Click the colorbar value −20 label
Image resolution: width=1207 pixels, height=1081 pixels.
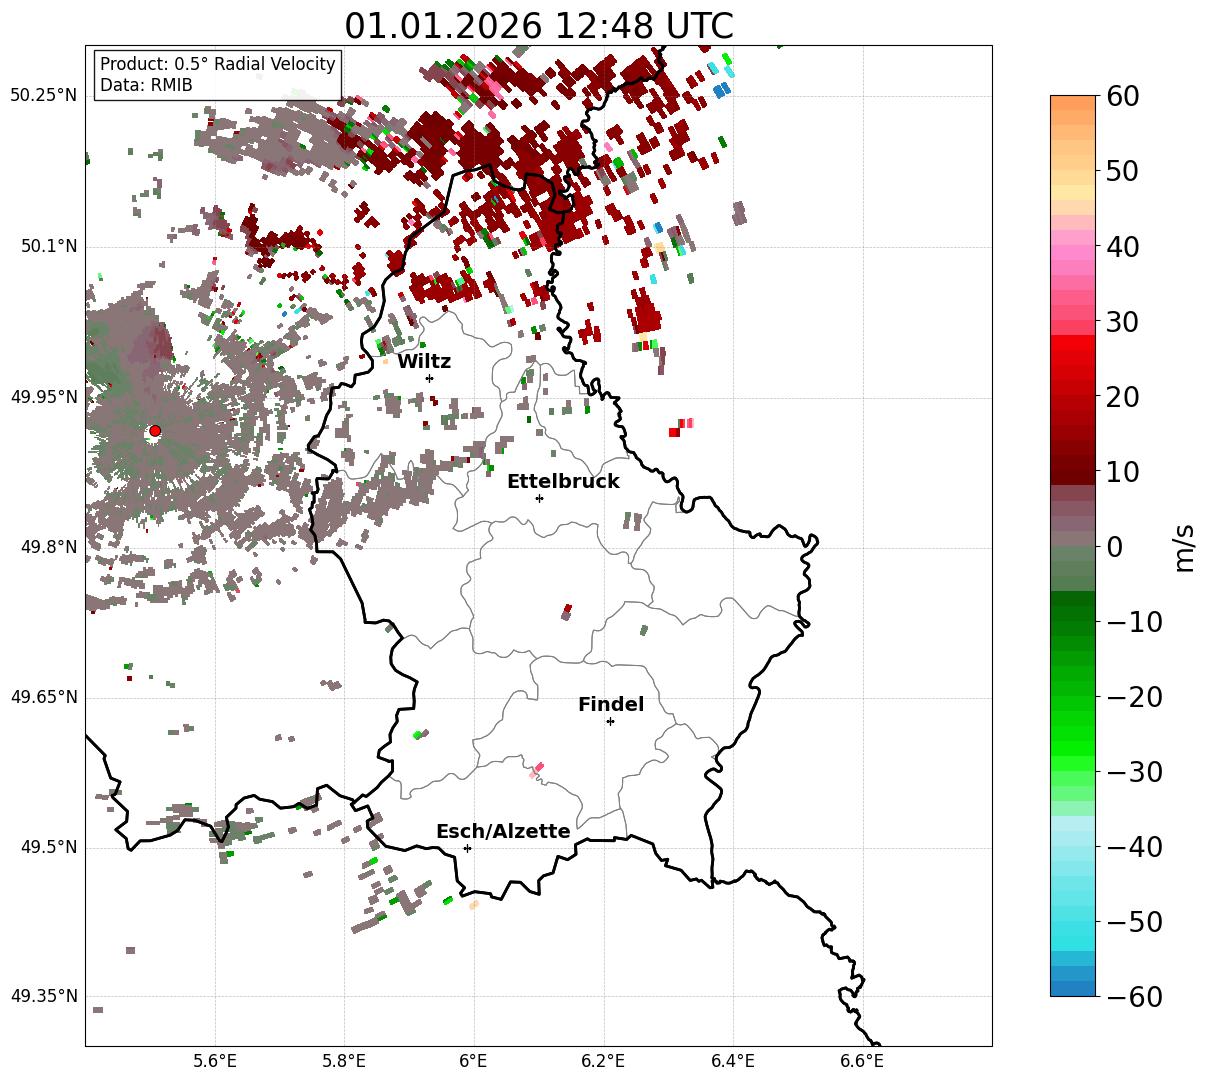click(1134, 696)
